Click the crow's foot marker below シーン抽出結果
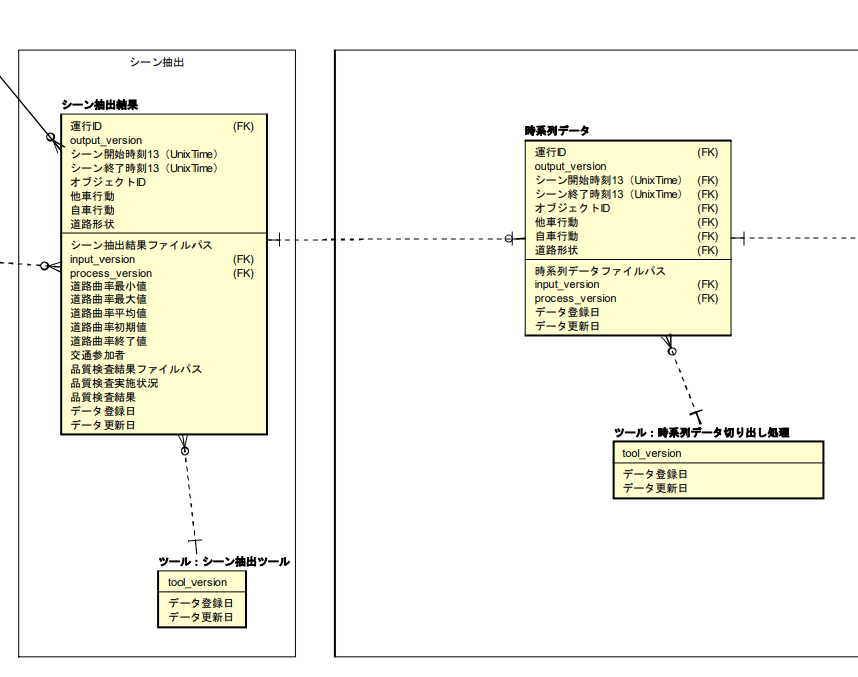This screenshot has width=858, height=677. [183, 444]
